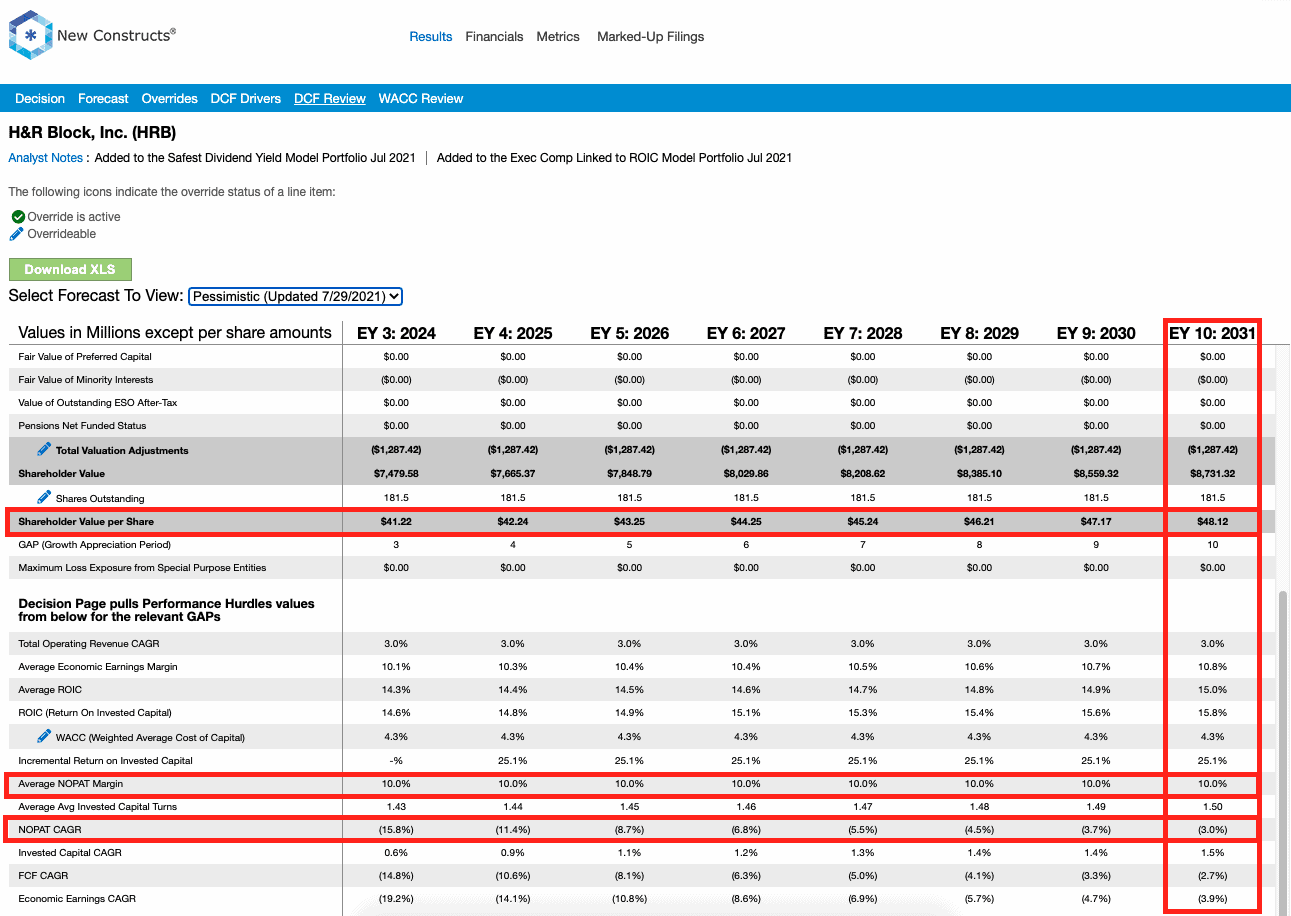Viewport: 1291px width, 916px height.
Task: Click the Value of Outstanding ESO After-Tax label
Action: pos(98,403)
